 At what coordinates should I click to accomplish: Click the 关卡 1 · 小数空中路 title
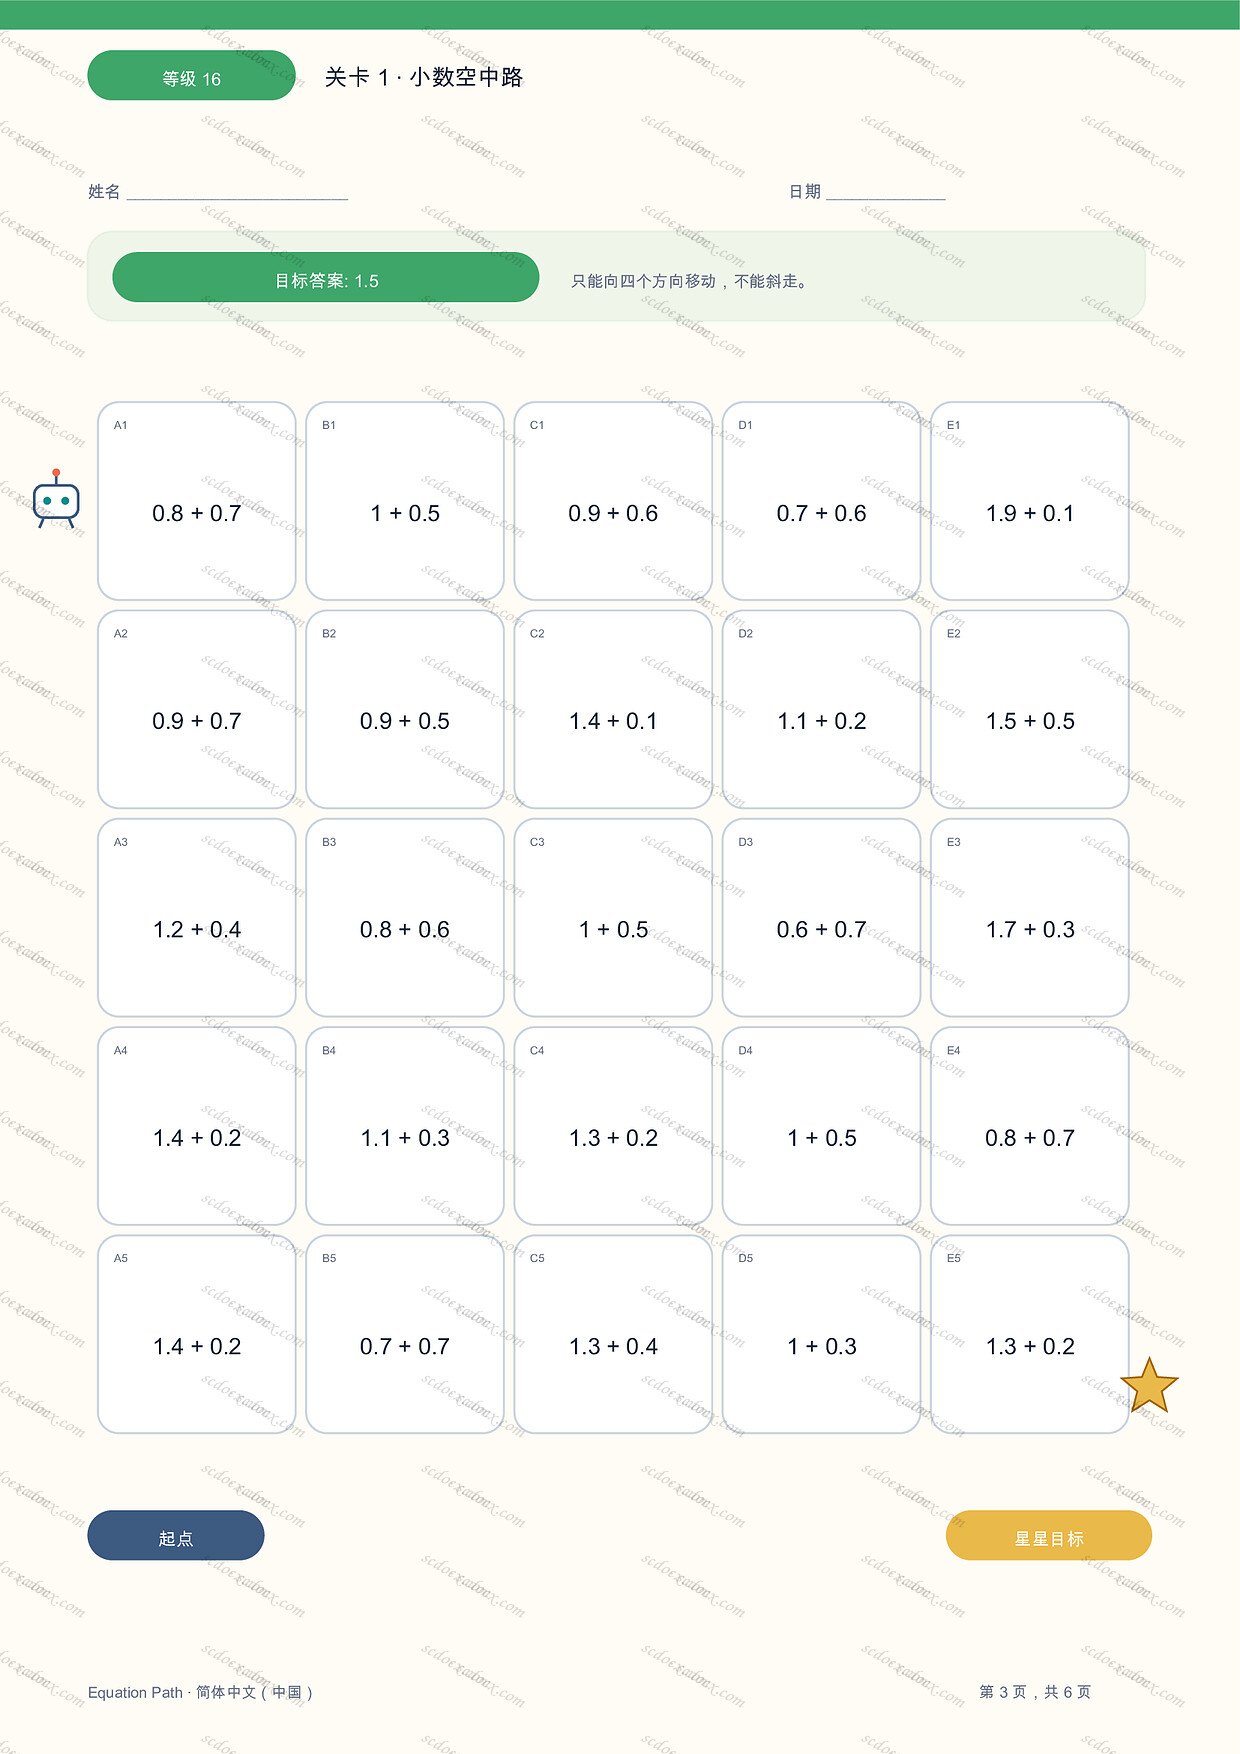click(424, 77)
